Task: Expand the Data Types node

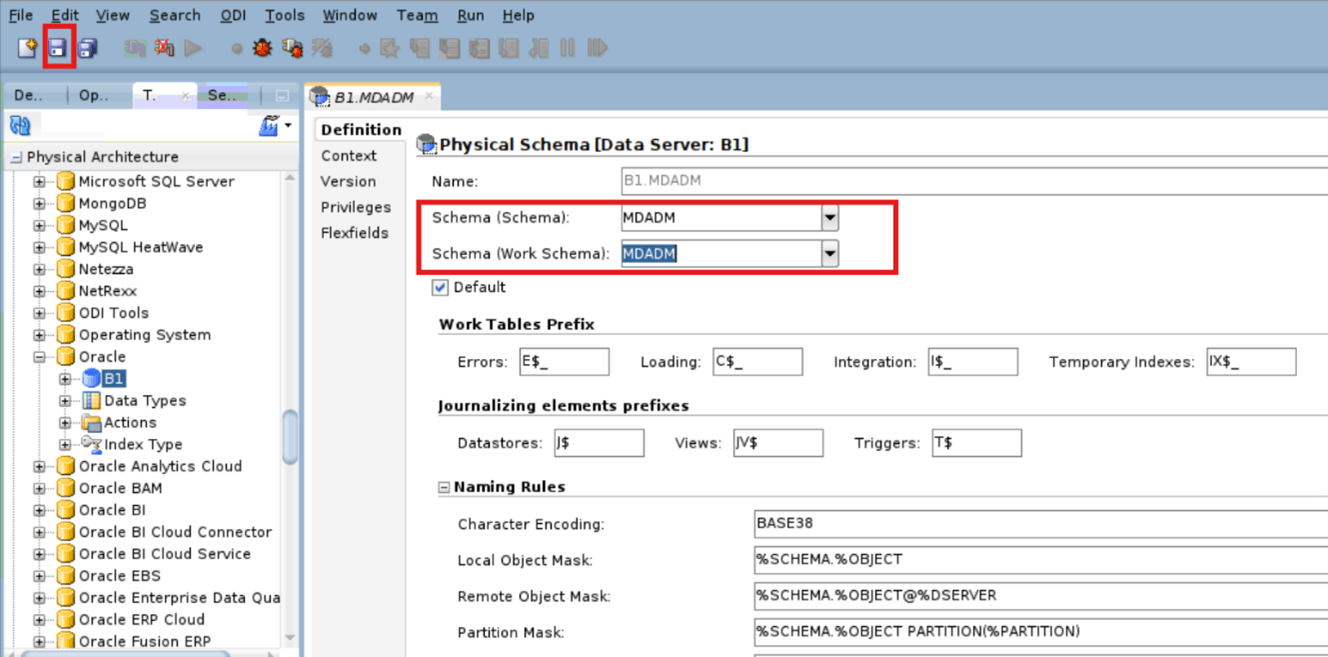Action: (x=65, y=400)
